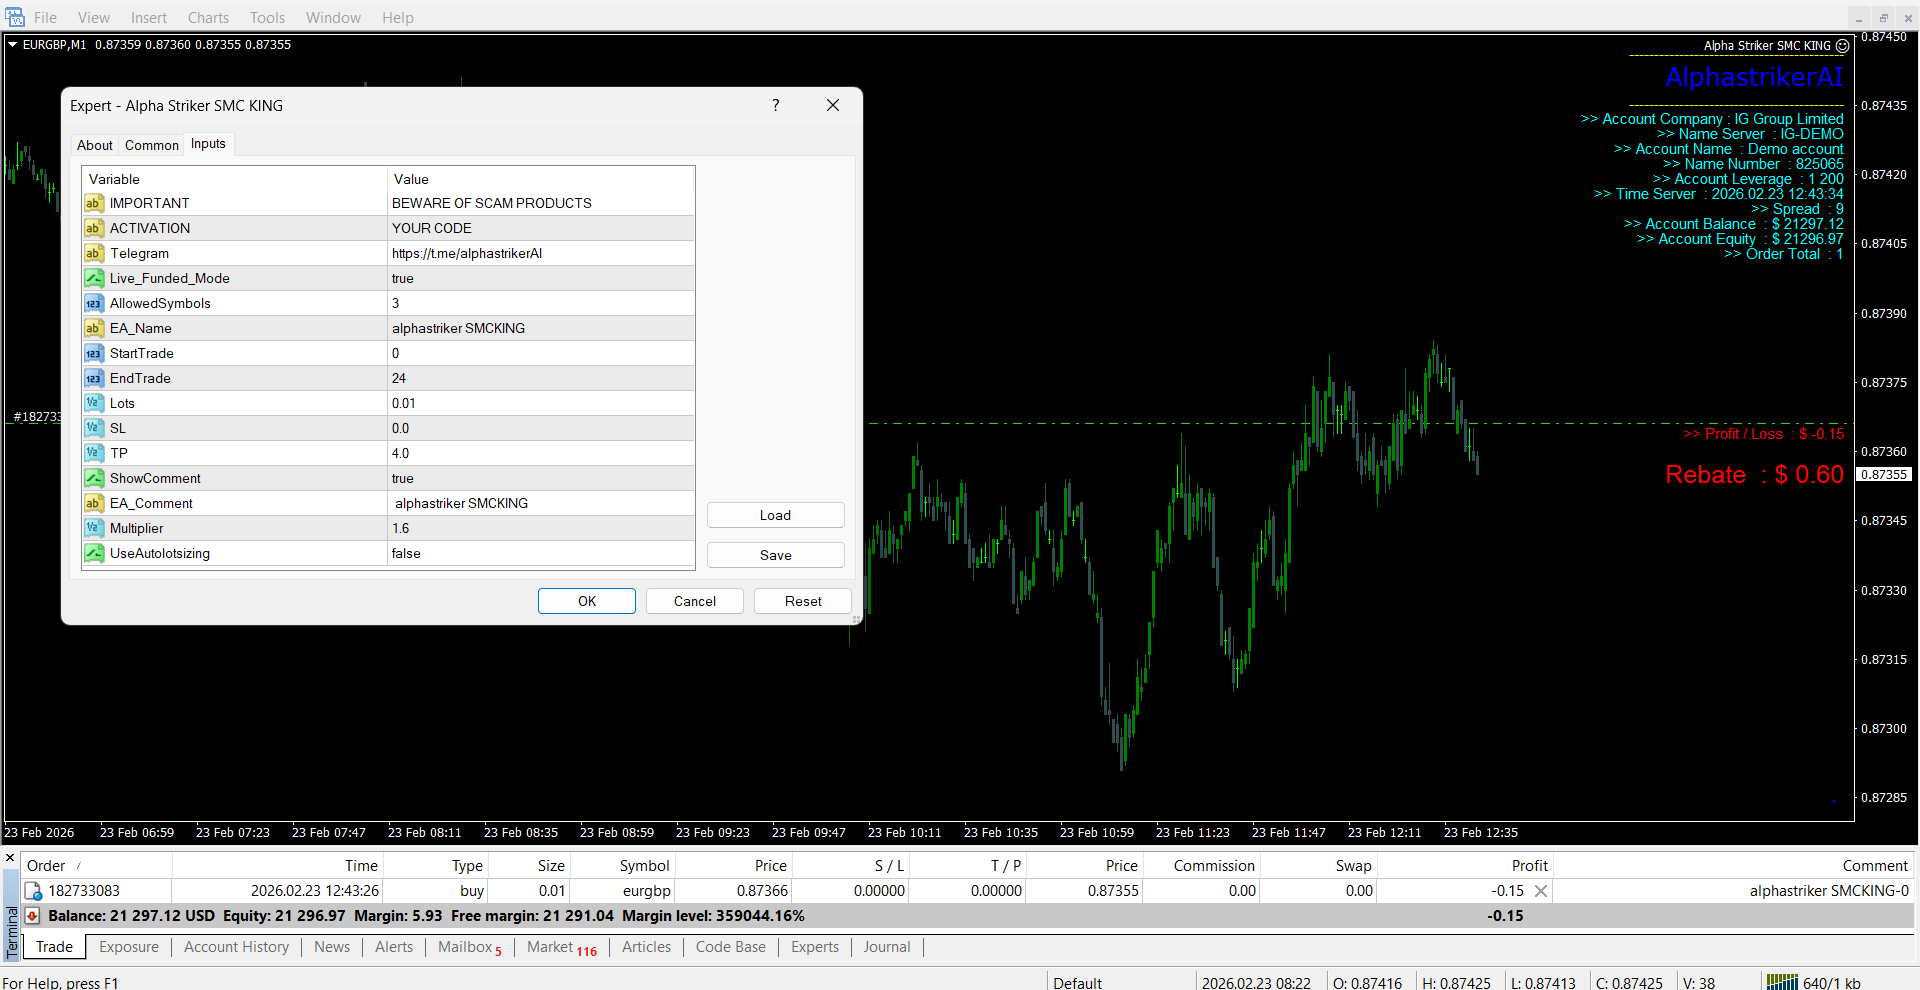Toggle the UseAutolotsizing false value
This screenshot has height=990, width=1920.
[x=540, y=553]
